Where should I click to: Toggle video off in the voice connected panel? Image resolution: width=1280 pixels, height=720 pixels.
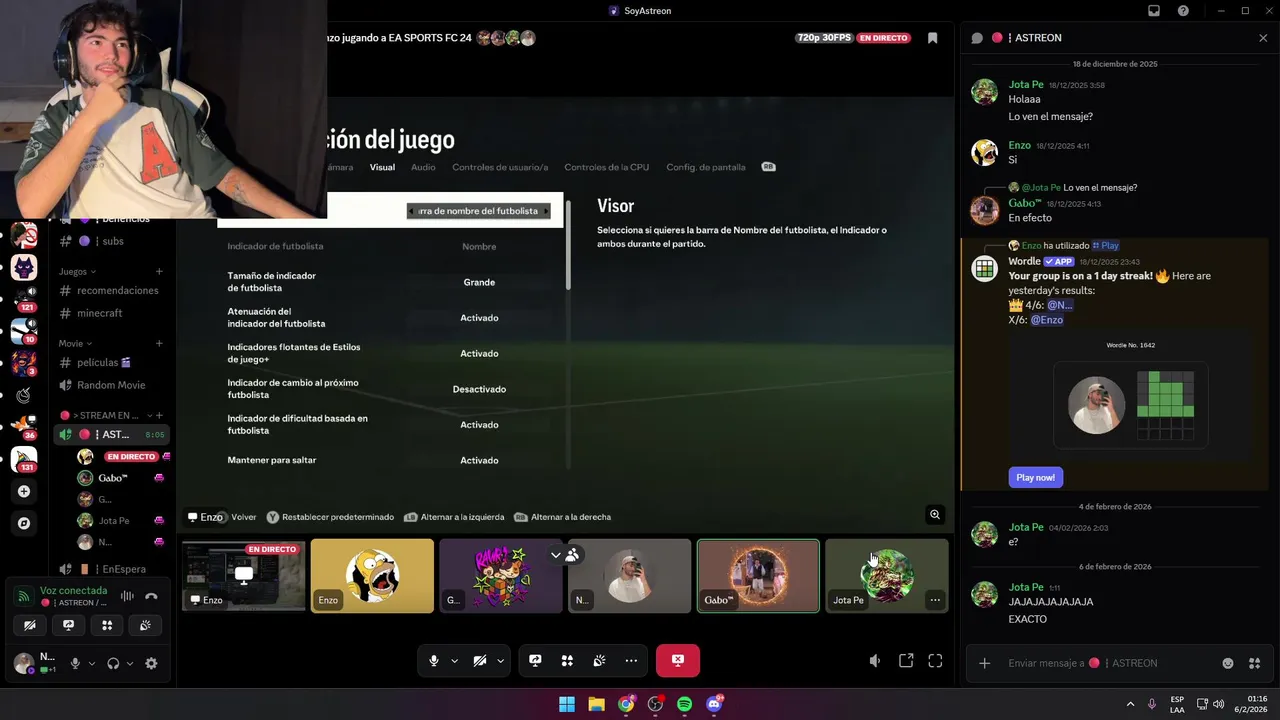[x=30, y=625]
